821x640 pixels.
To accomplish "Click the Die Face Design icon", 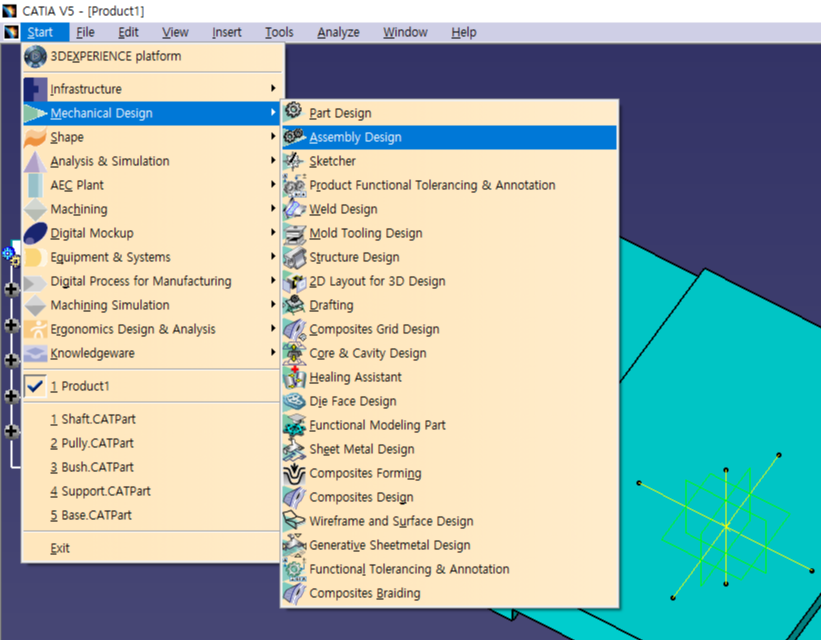I will pos(294,401).
